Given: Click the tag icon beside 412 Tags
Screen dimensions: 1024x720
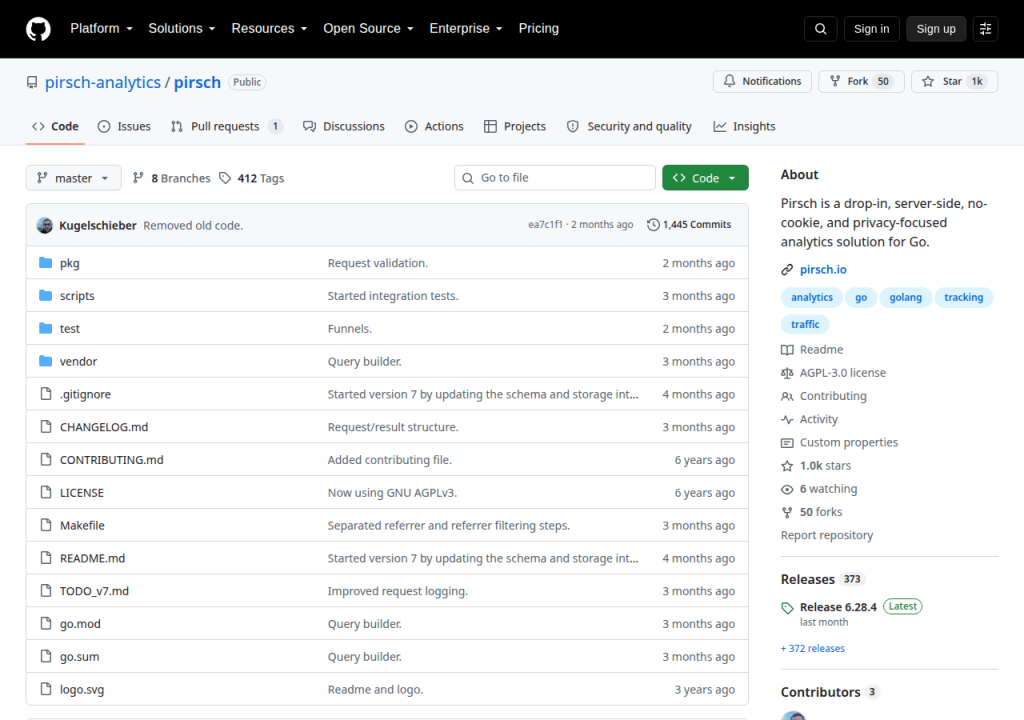Looking at the screenshot, I should pos(225,178).
